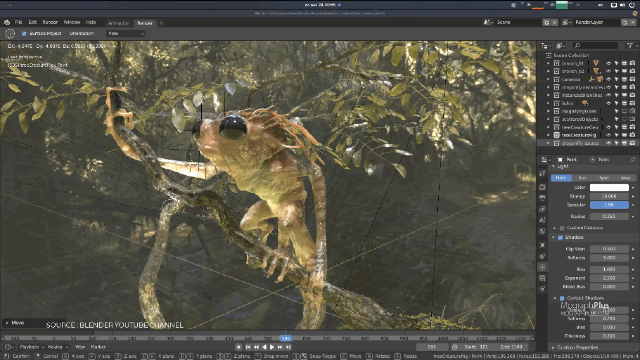
Task: Open the Render menu
Action: coord(50,22)
